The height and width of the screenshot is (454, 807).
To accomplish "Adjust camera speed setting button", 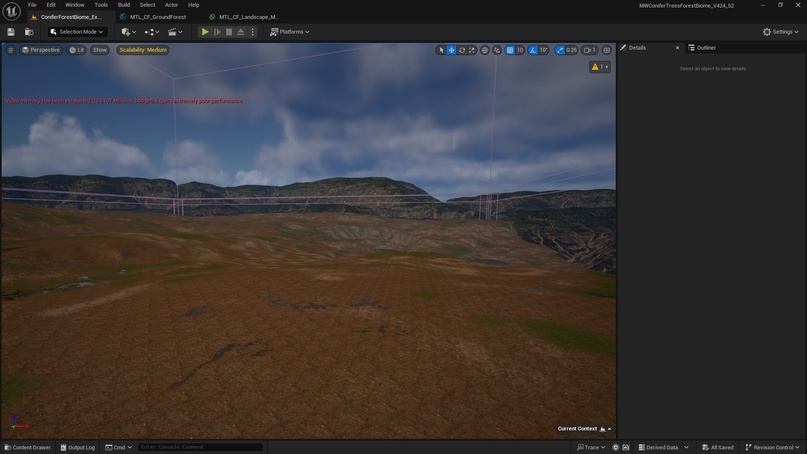I will click(x=589, y=50).
